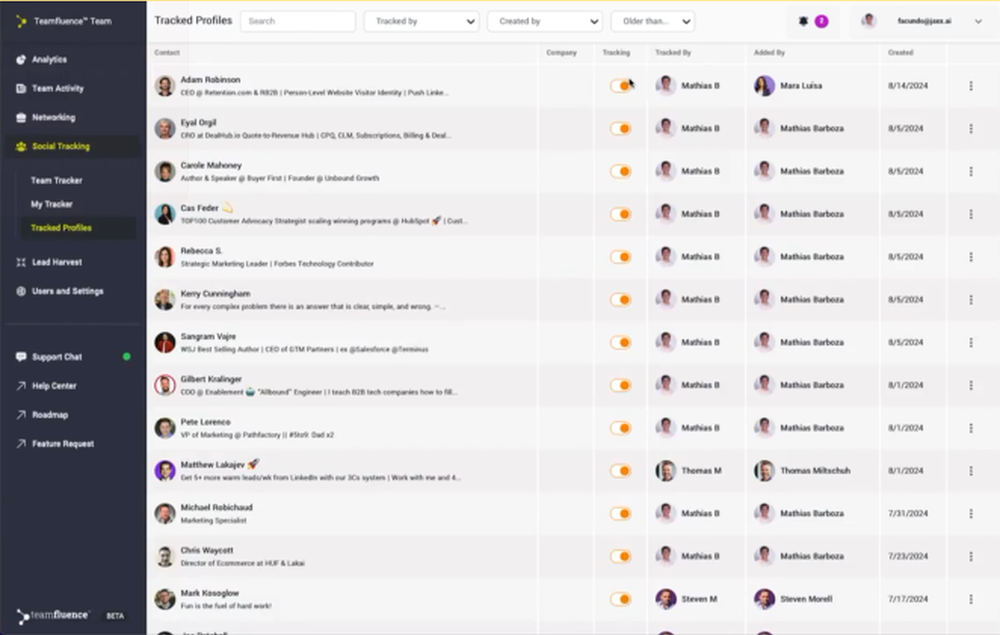Open row menu for Mark Kosoglow

(x=971, y=599)
